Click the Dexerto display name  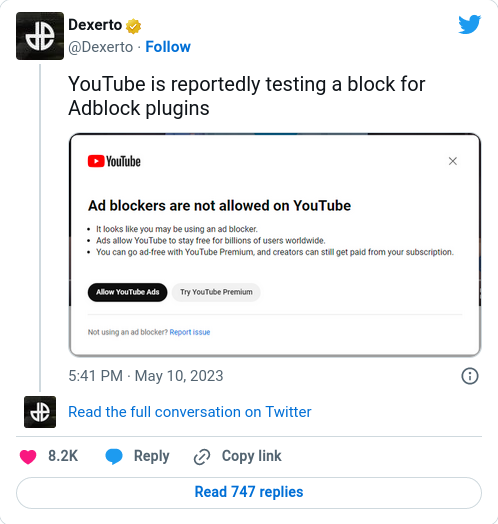point(95,25)
